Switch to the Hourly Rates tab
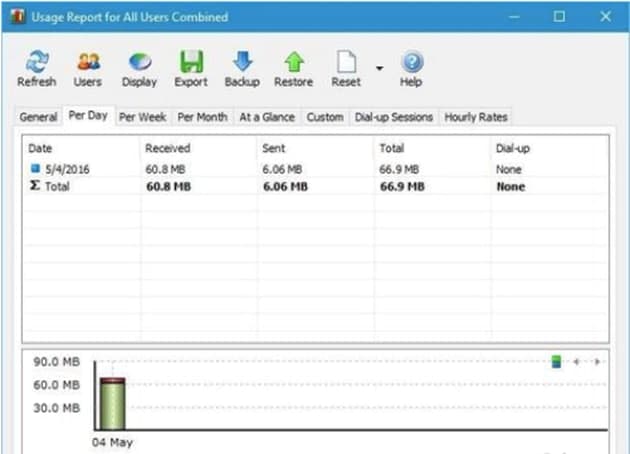Image resolution: width=630 pixels, height=454 pixels. [x=476, y=117]
